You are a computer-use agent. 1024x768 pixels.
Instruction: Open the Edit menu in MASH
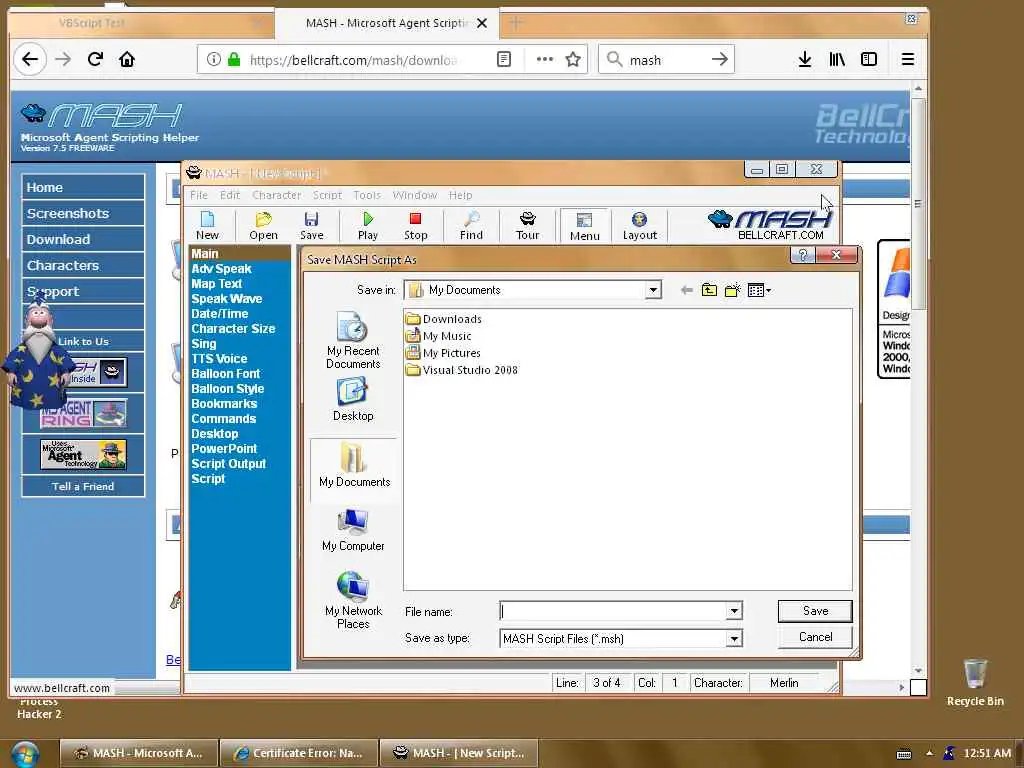(229, 195)
